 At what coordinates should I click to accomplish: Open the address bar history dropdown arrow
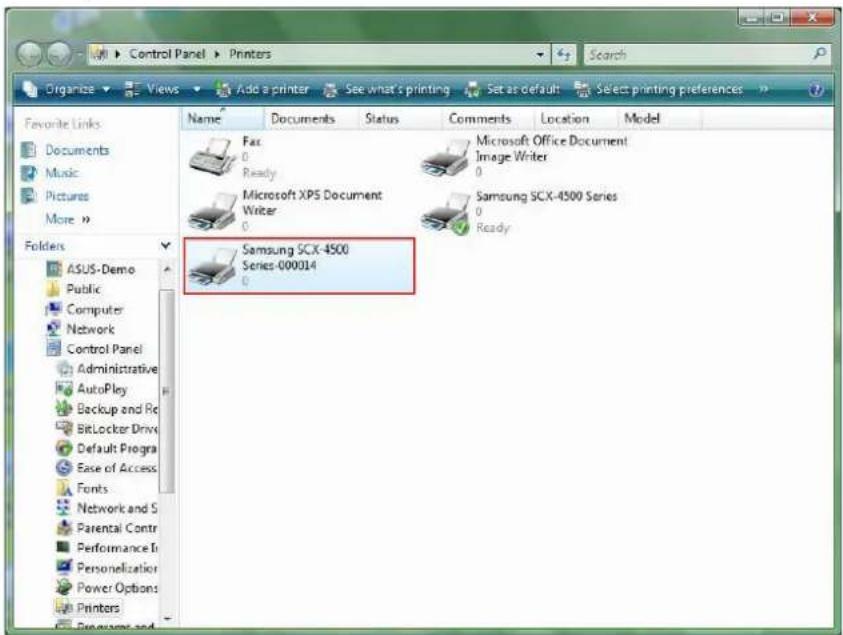pos(540,55)
